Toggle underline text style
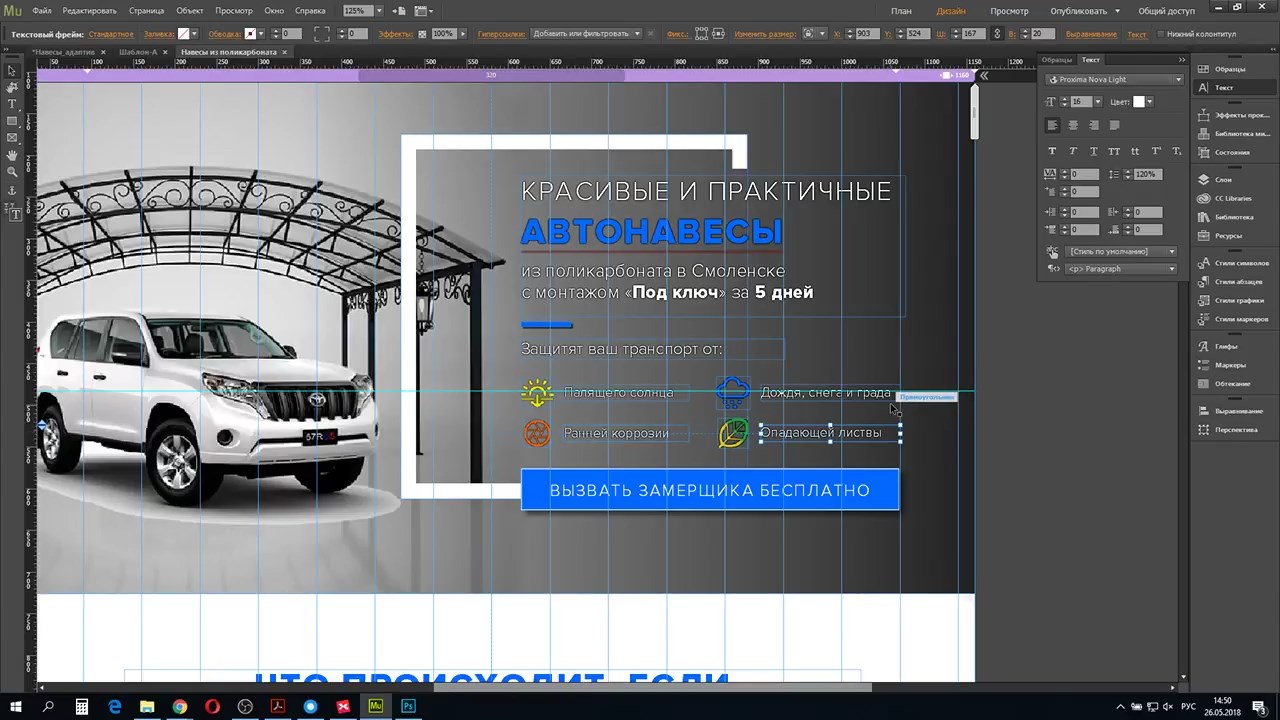The image size is (1280, 720). click(x=1093, y=151)
